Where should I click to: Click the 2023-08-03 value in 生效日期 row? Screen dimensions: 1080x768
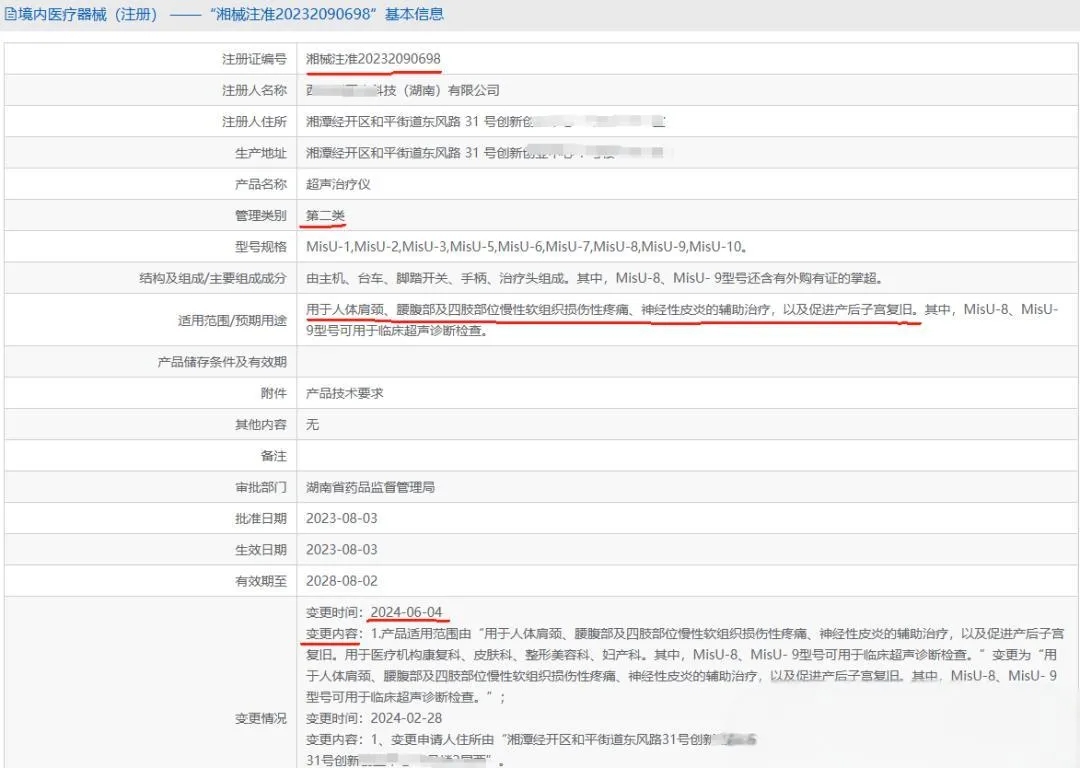(342, 550)
